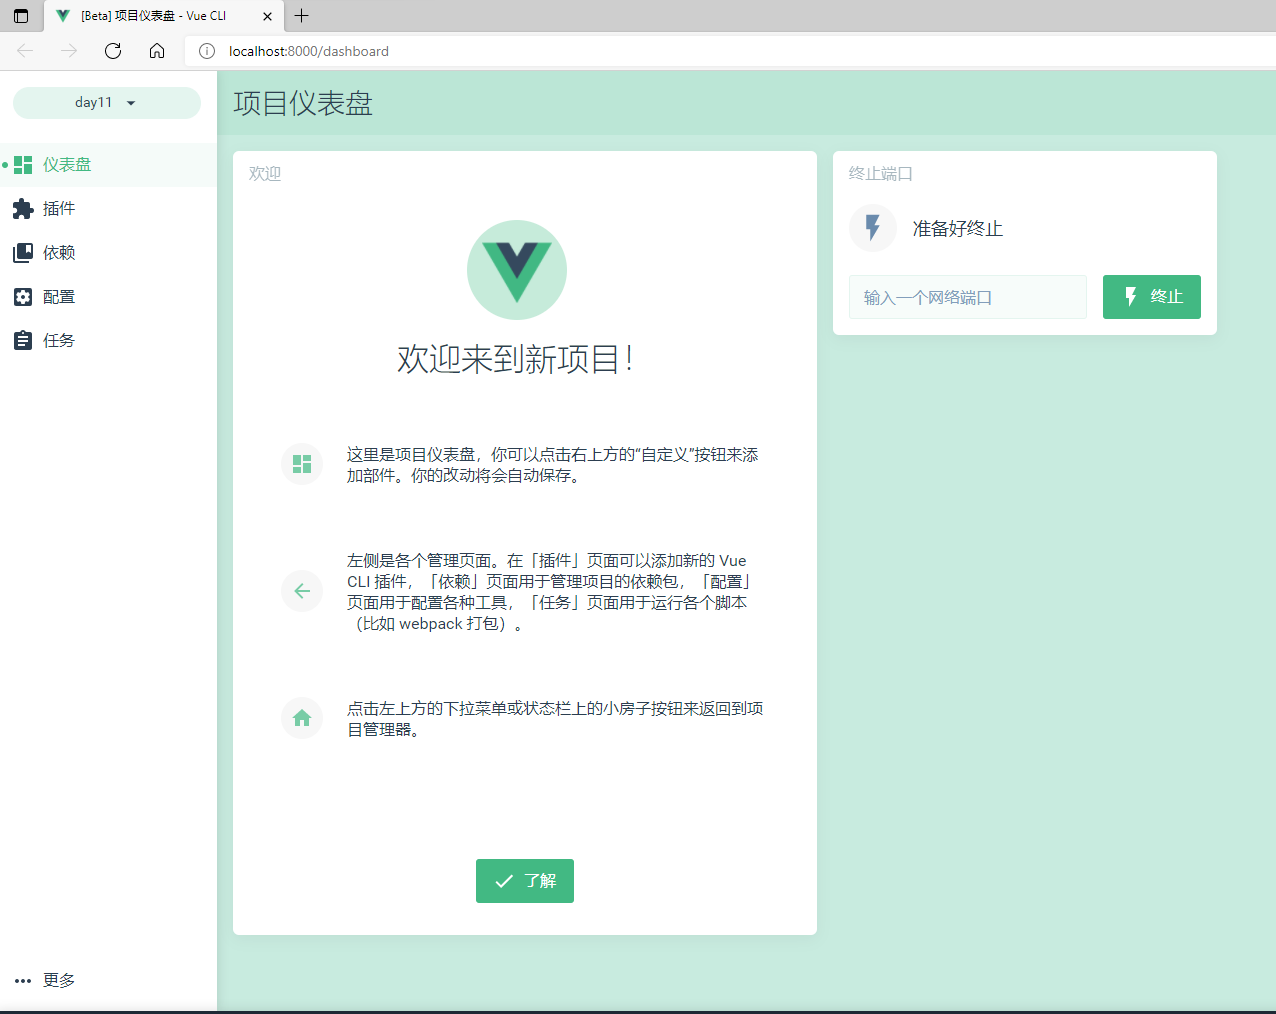Select the [Beta] 项目仪表盘 browser tab
Image resolution: width=1276 pixels, height=1014 pixels.
(x=164, y=16)
